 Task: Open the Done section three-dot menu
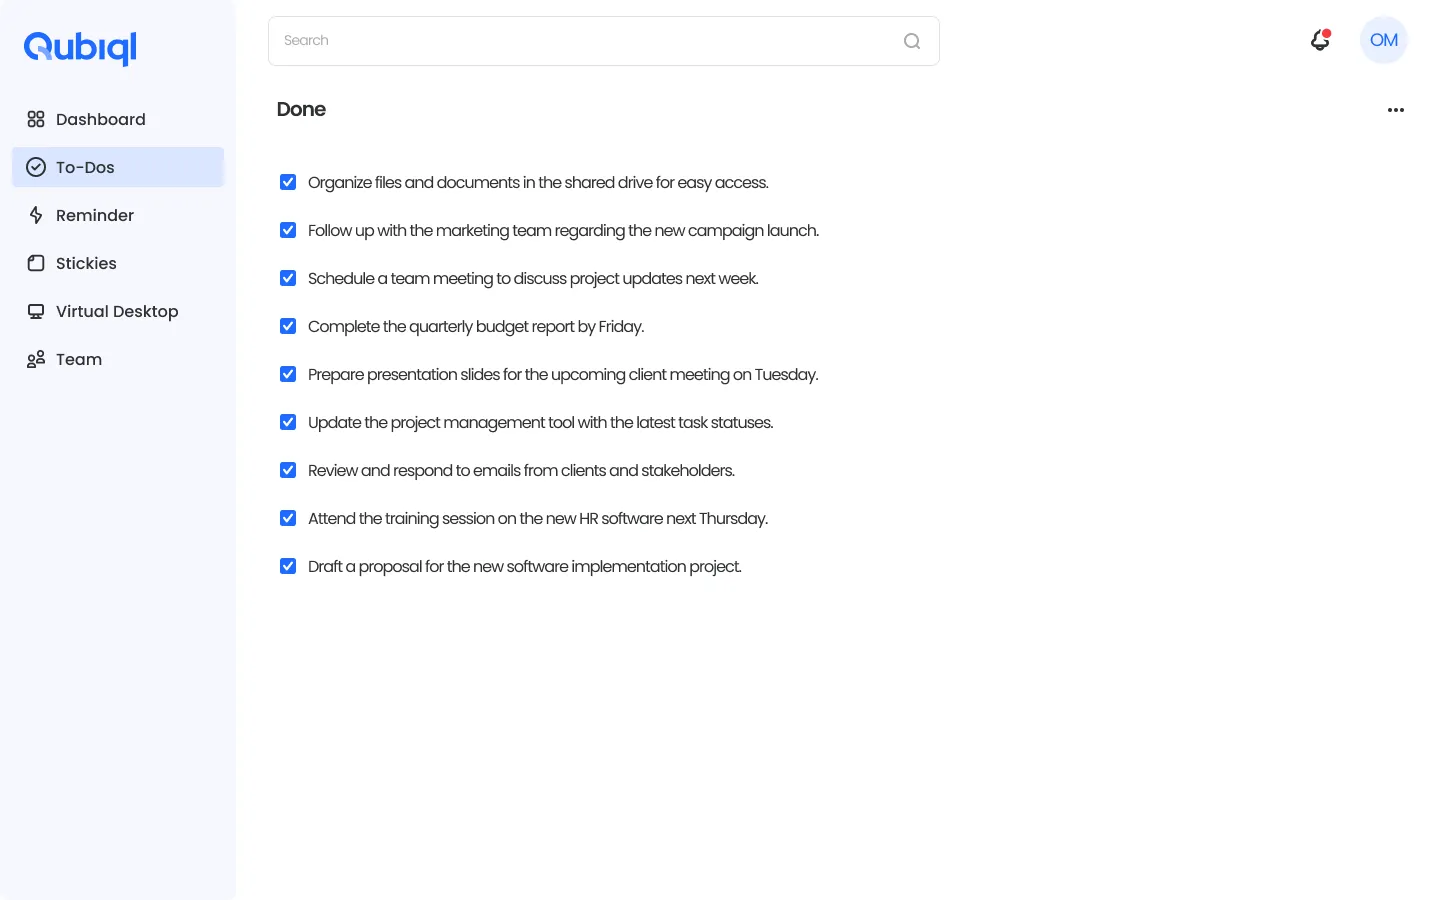click(x=1395, y=110)
